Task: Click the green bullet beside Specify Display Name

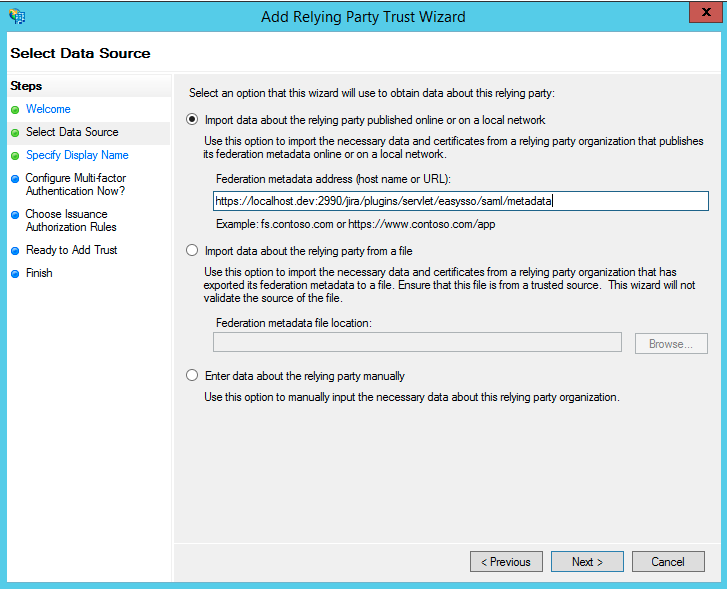Action: [15, 156]
